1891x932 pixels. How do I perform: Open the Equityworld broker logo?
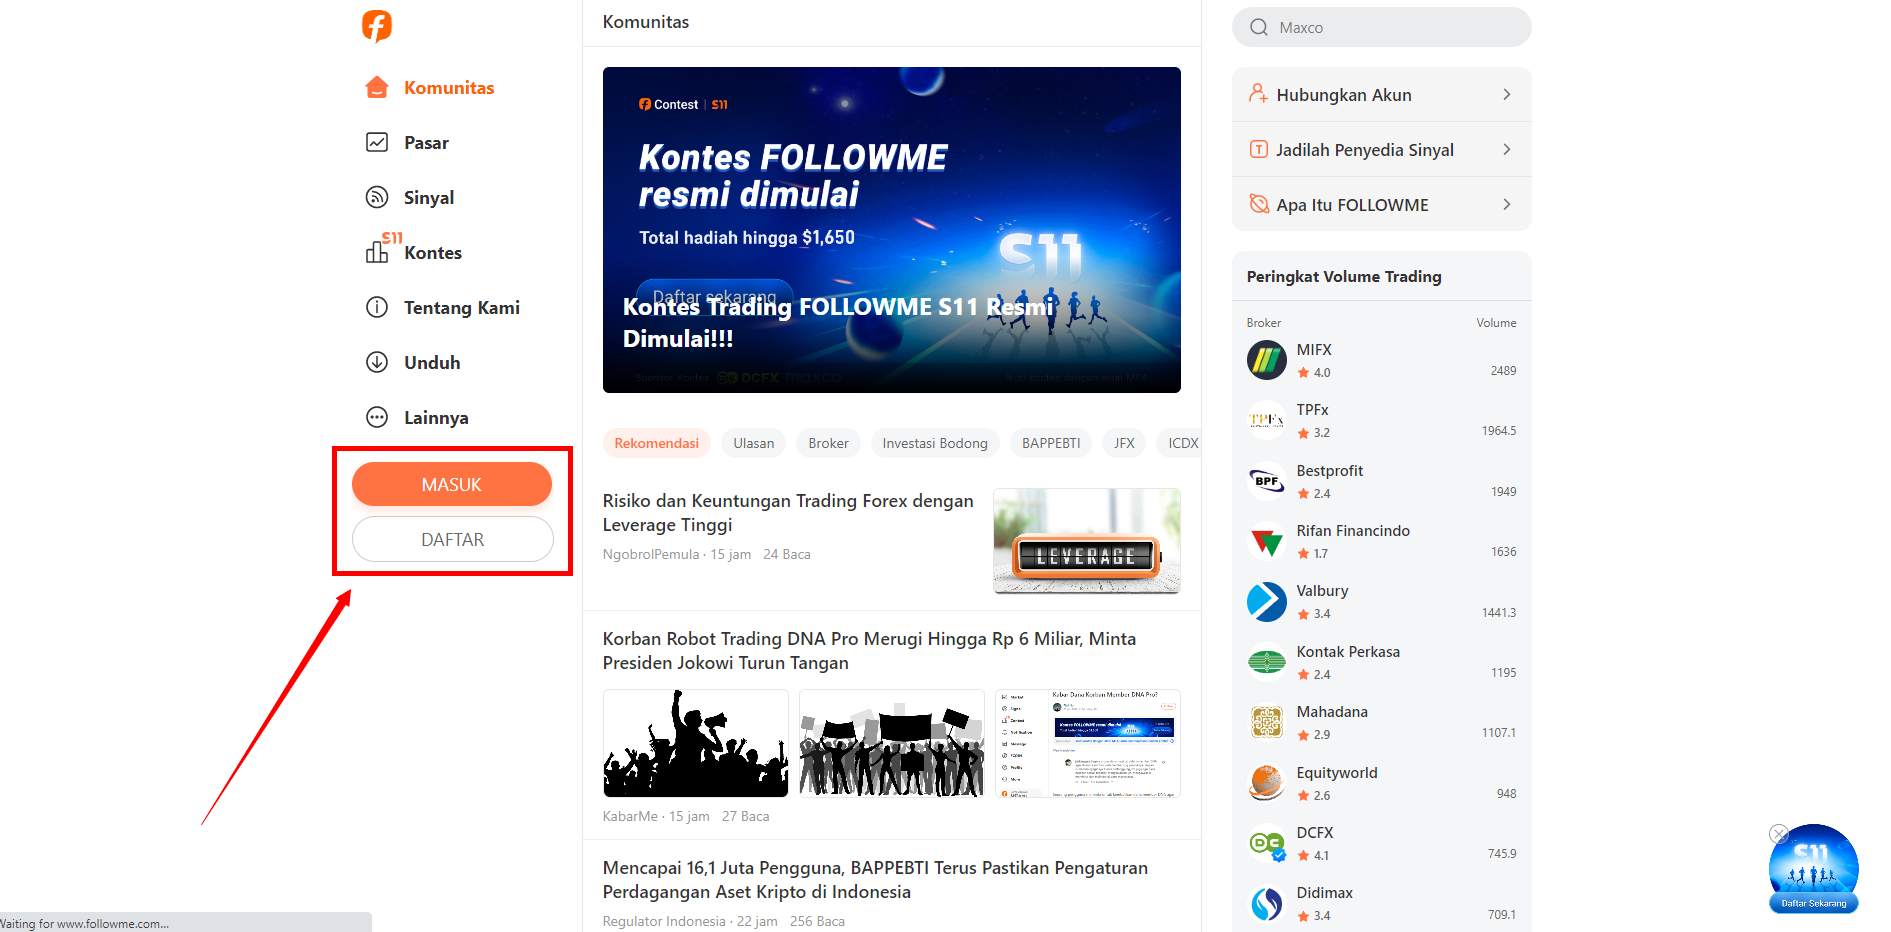coord(1267,783)
